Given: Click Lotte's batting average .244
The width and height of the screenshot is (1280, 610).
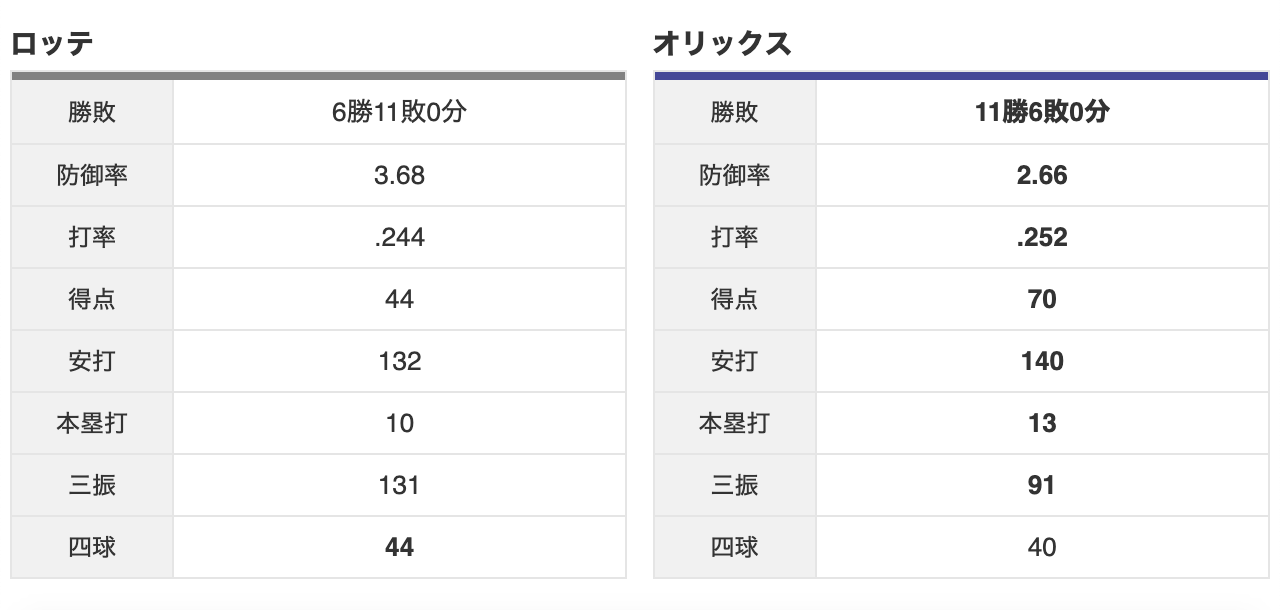Looking at the screenshot, I should point(399,238).
